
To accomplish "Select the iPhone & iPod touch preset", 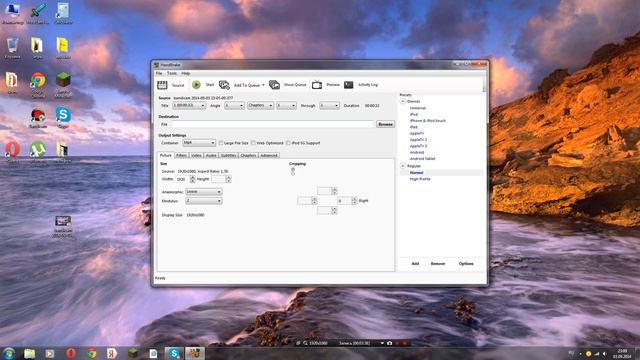I will click(x=428, y=121).
